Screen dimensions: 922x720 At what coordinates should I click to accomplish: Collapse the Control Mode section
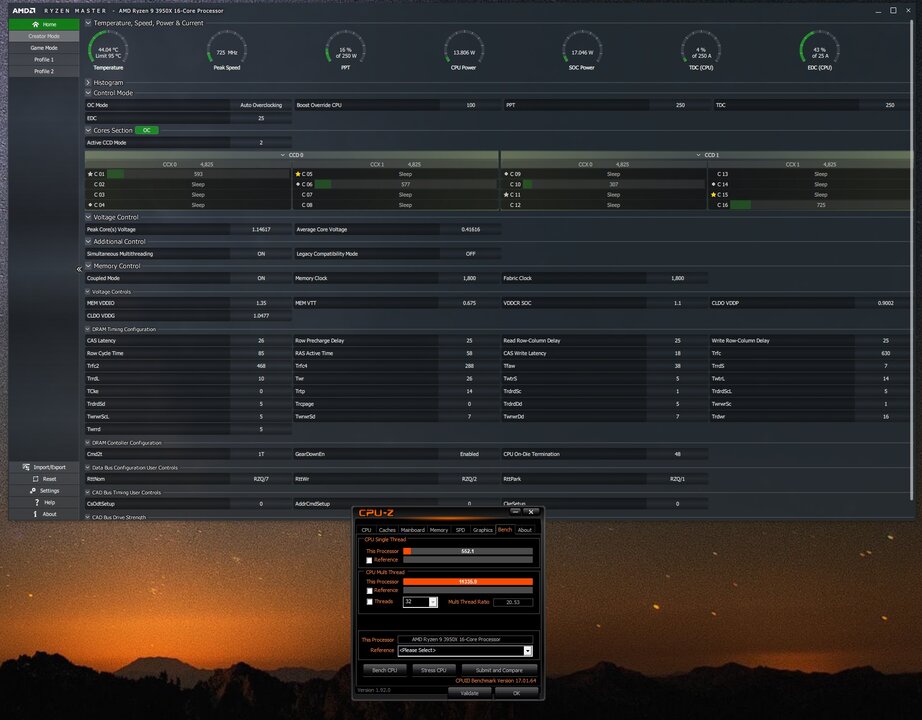click(88, 93)
